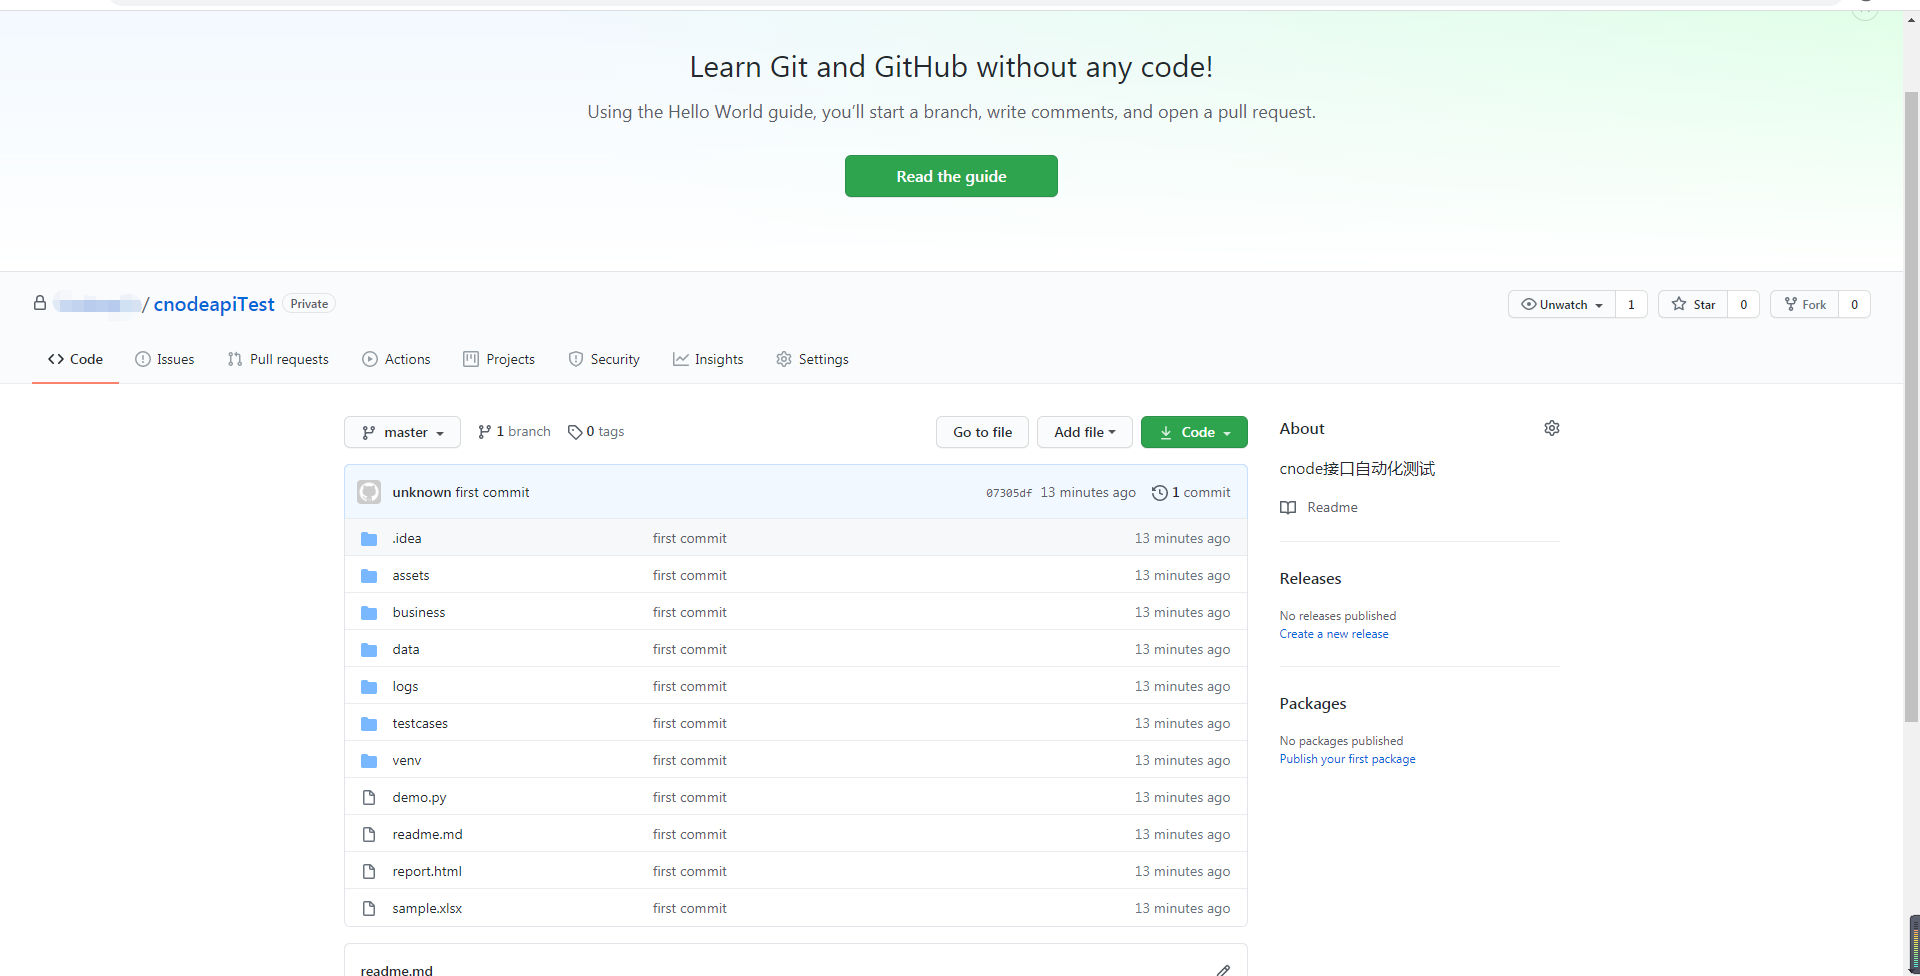
Task: Click the readme.md file icon in file list
Action: pos(369,835)
